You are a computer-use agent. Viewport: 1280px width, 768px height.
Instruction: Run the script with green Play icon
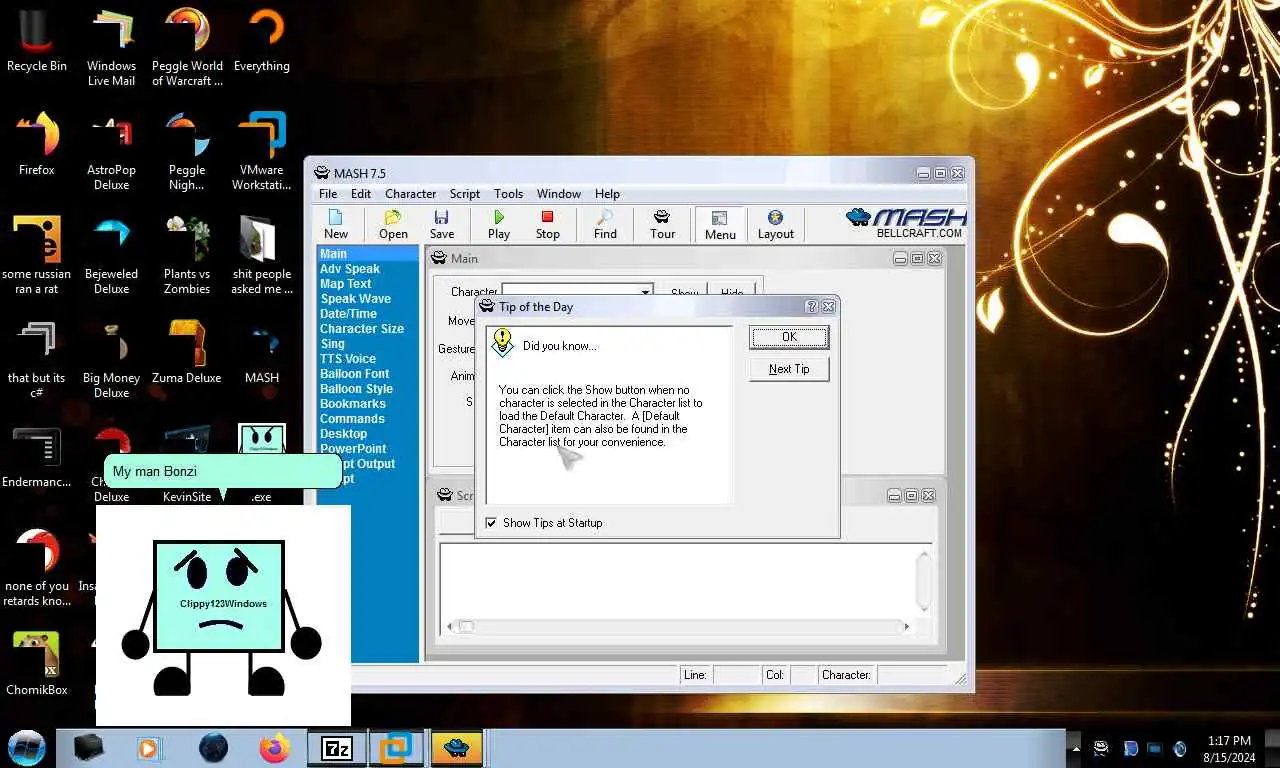(498, 224)
